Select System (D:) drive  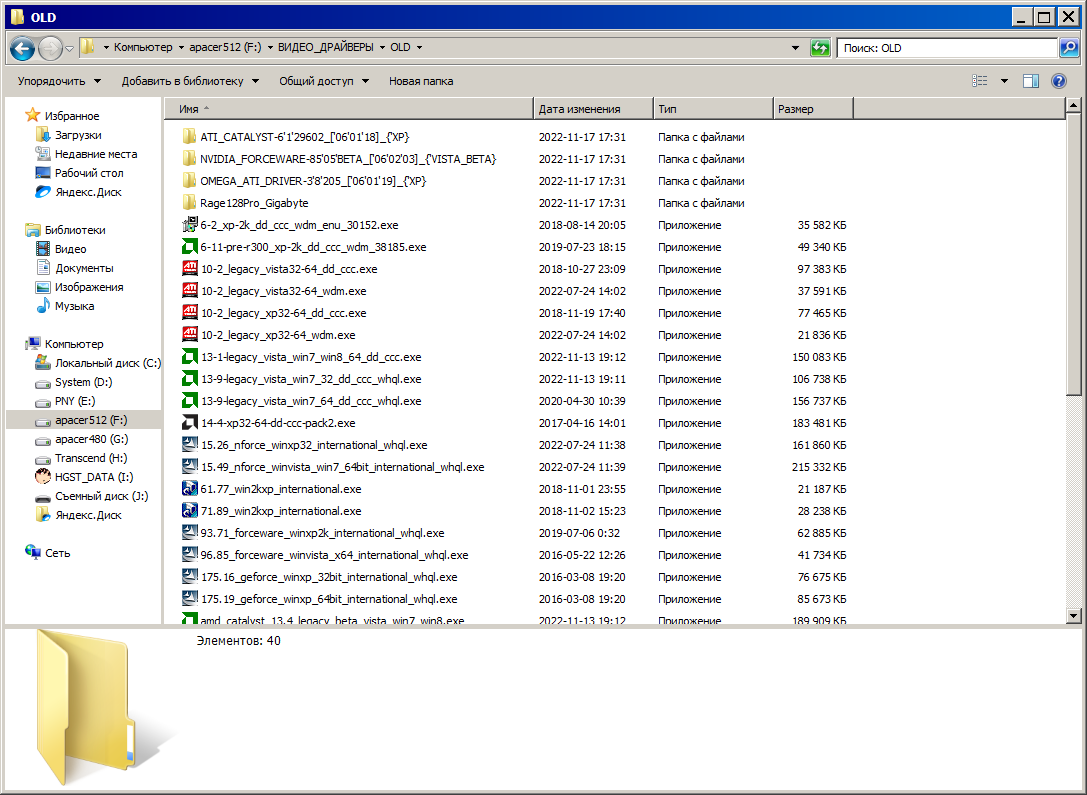coord(83,382)
